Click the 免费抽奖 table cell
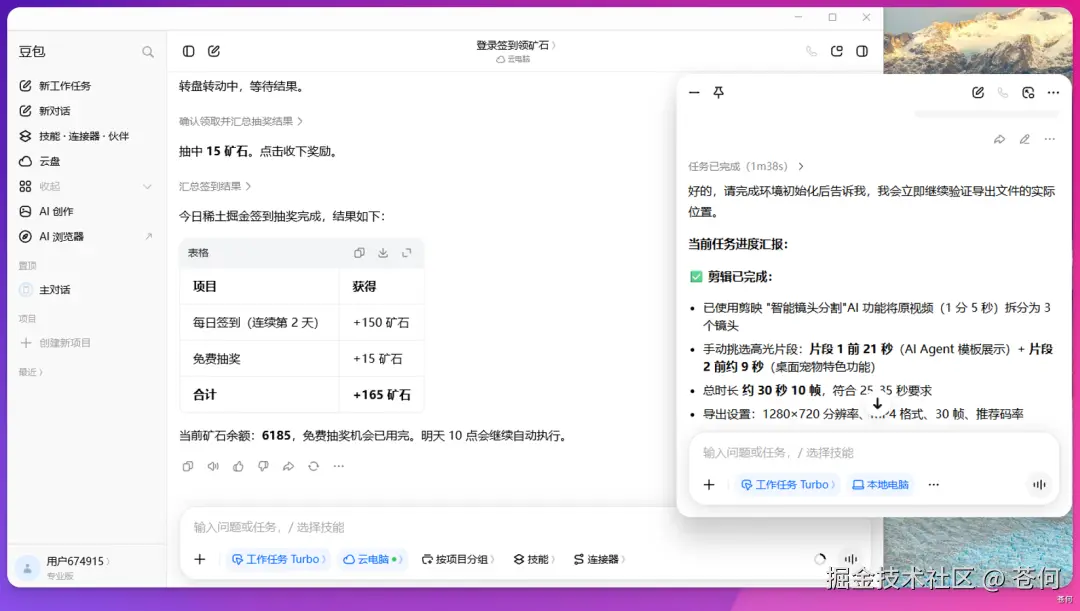The width and height of the screenshot is (1080, 611). (260, 359)
